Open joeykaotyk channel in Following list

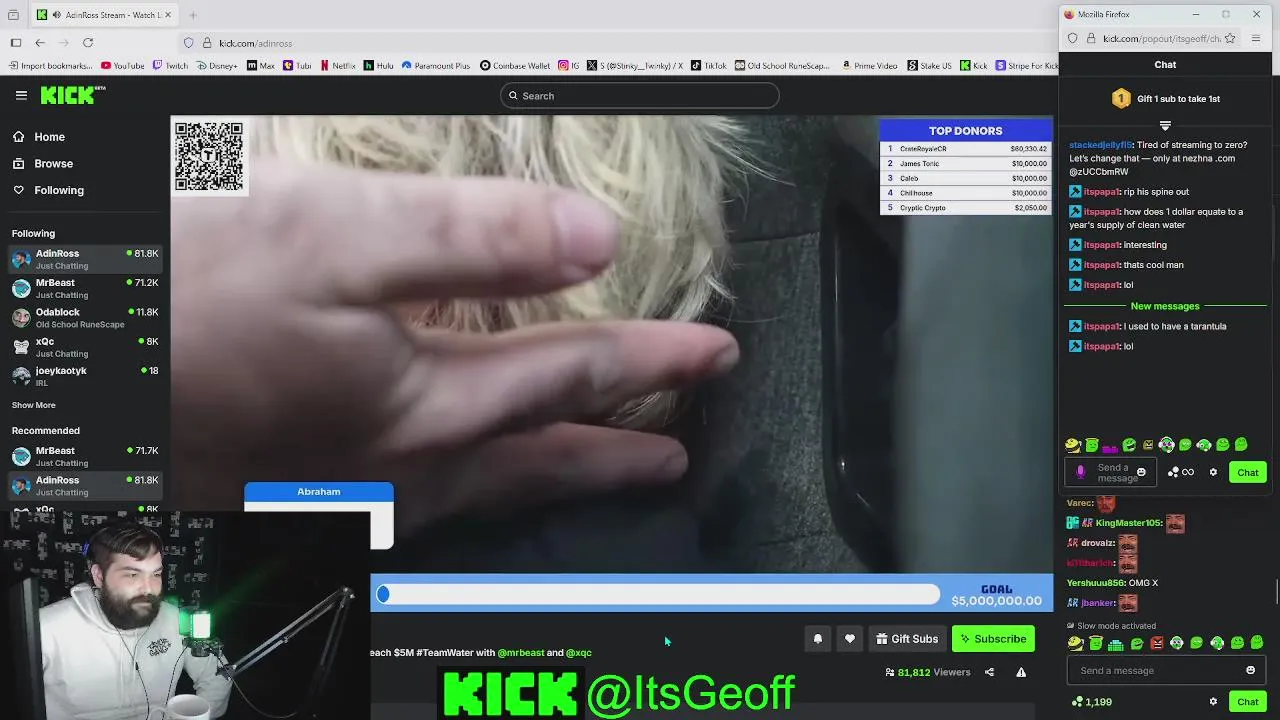coord(85,376)
